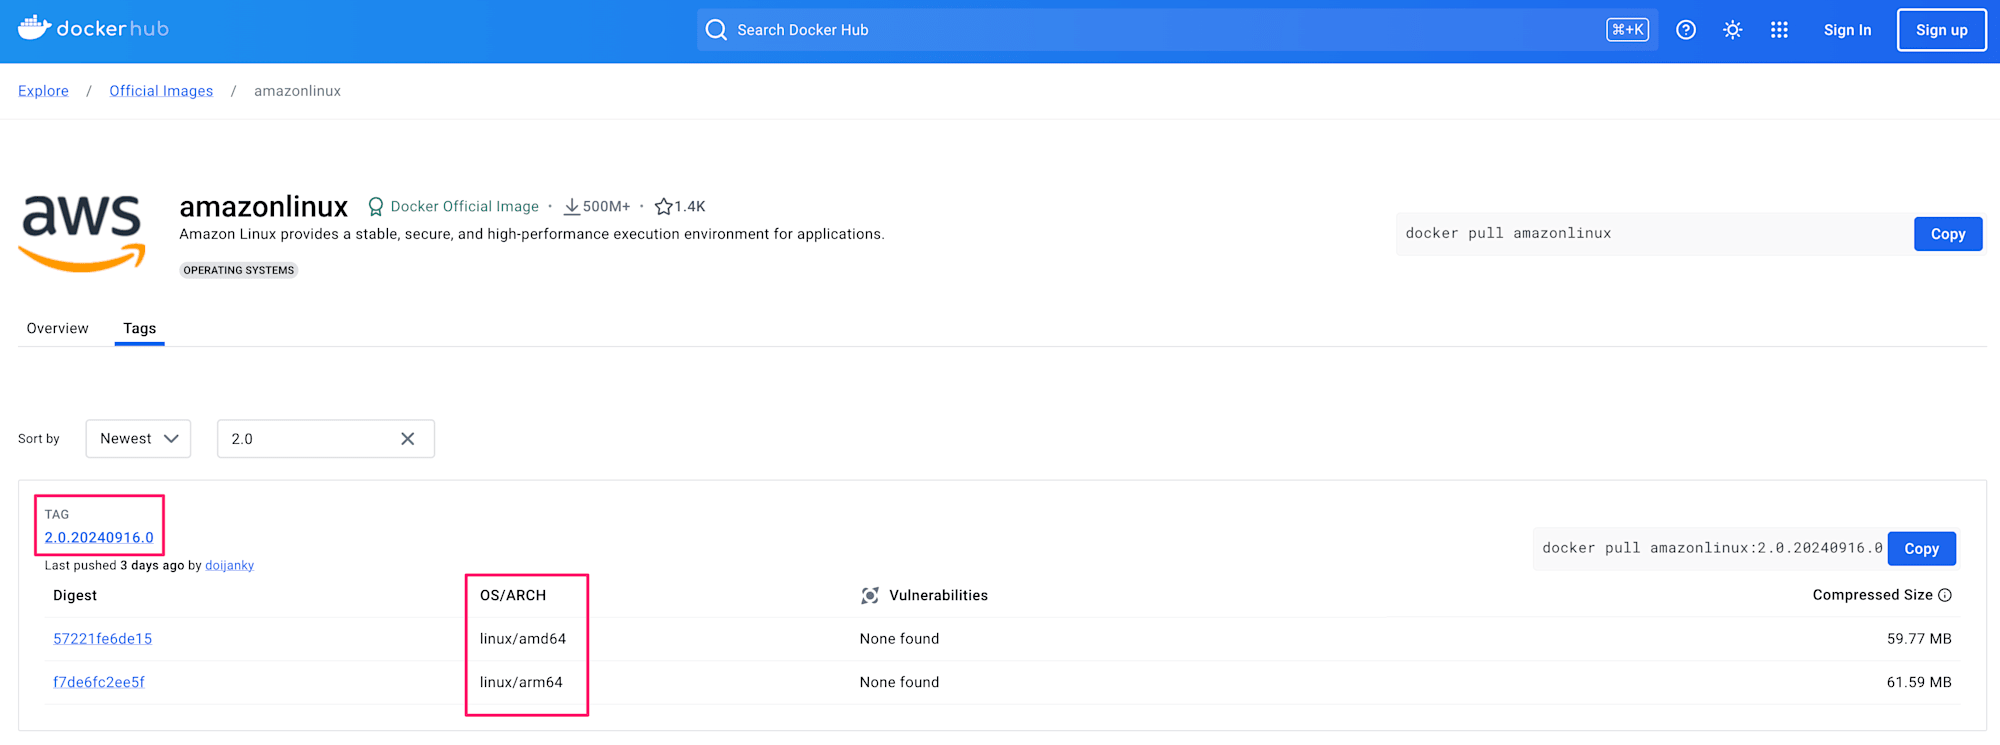The image size is (2000, 745).
Task: Click None found in the linux/arm64 row
Action: pyautogui.click(x=899, y=682)
